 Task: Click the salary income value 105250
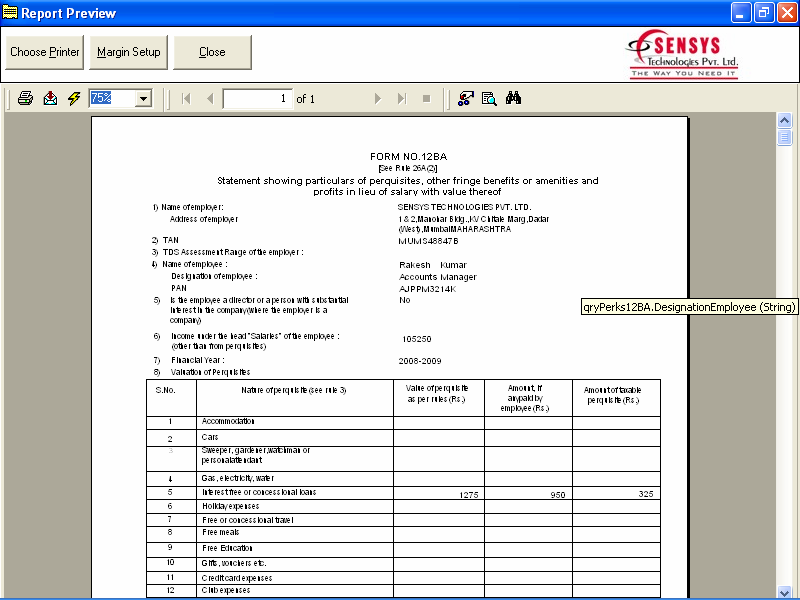click(417, 339)
